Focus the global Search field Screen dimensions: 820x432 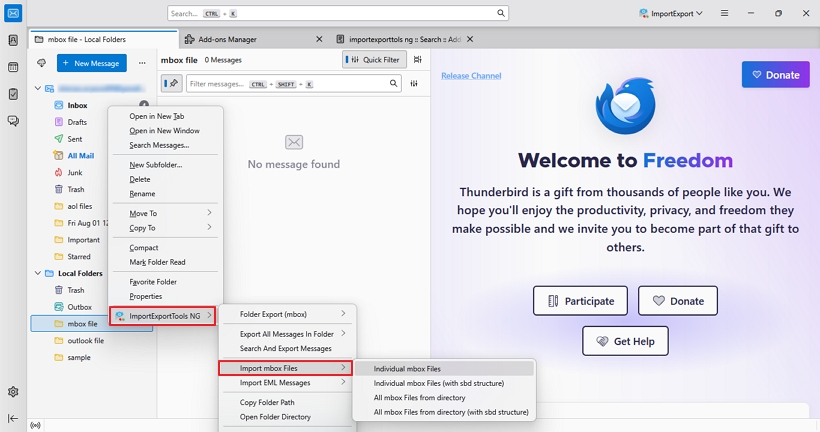point(338,13)
